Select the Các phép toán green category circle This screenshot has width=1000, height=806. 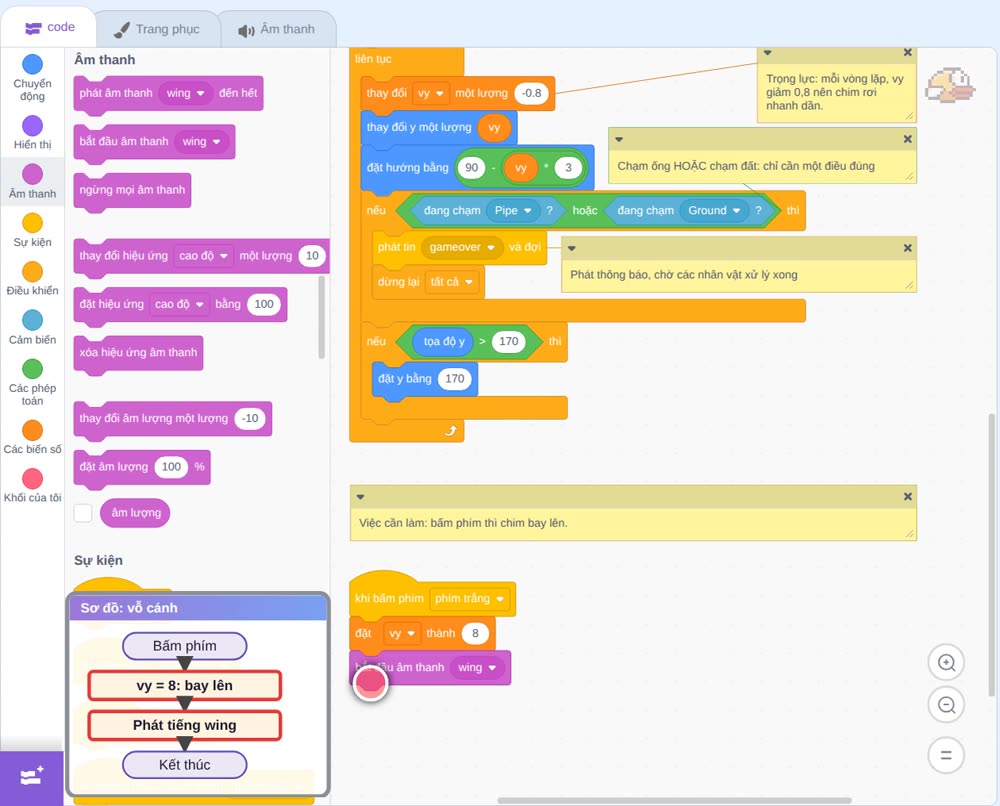point(33,368)
